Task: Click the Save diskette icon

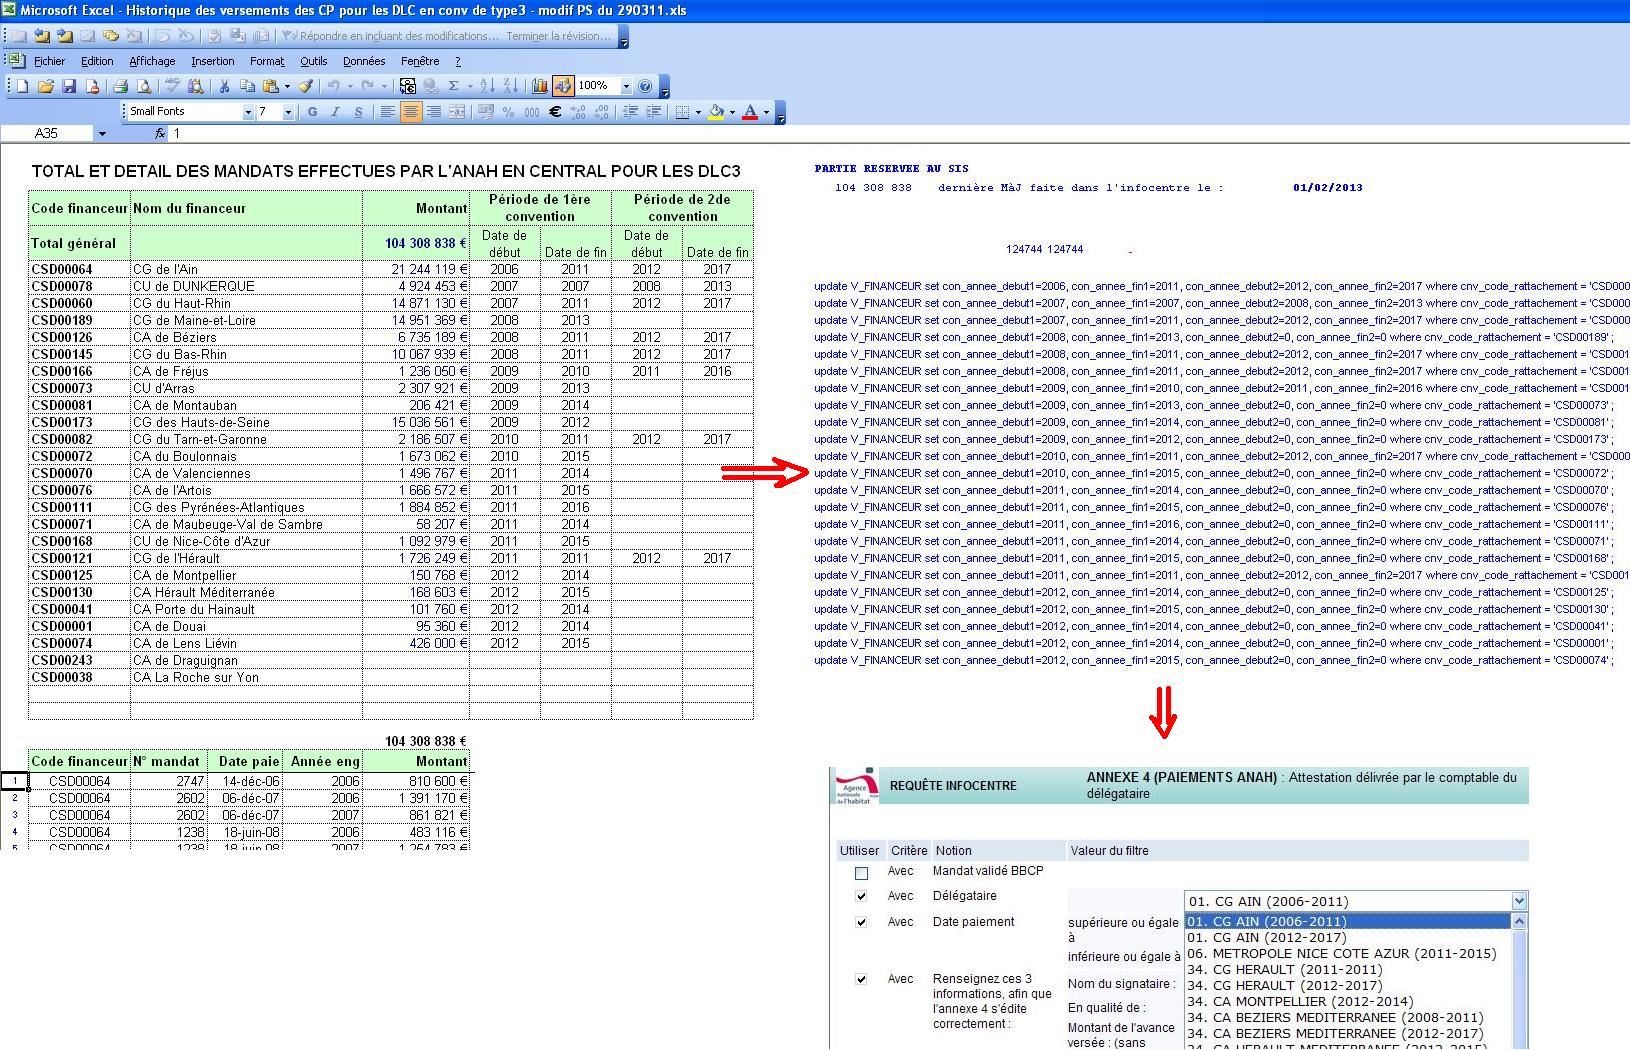Action: click(69, 86)
